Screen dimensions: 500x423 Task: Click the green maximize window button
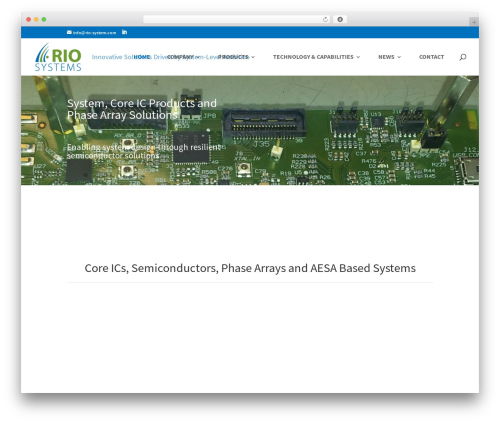click(44, 19)
